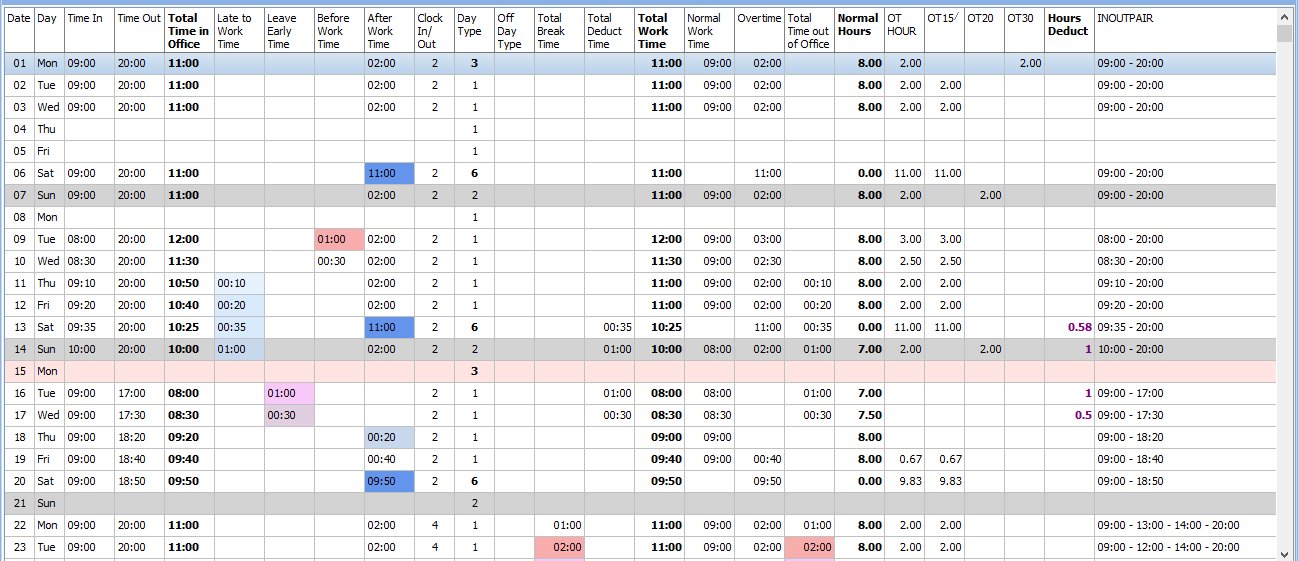Click the scrollbar down arrow
The image size is (1299, 561).
[1286, 553]
